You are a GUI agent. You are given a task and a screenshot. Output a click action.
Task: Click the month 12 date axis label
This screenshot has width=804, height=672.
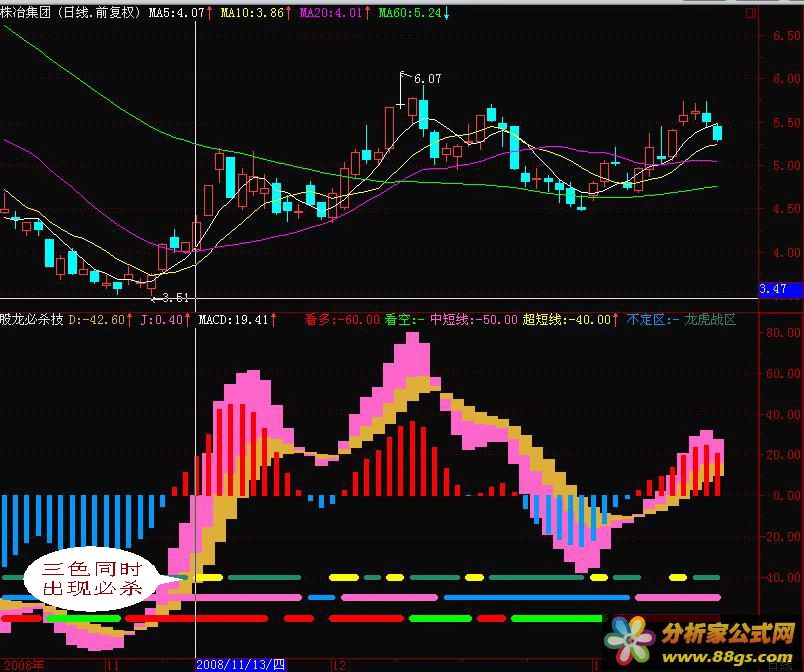(x=339, y=665)
